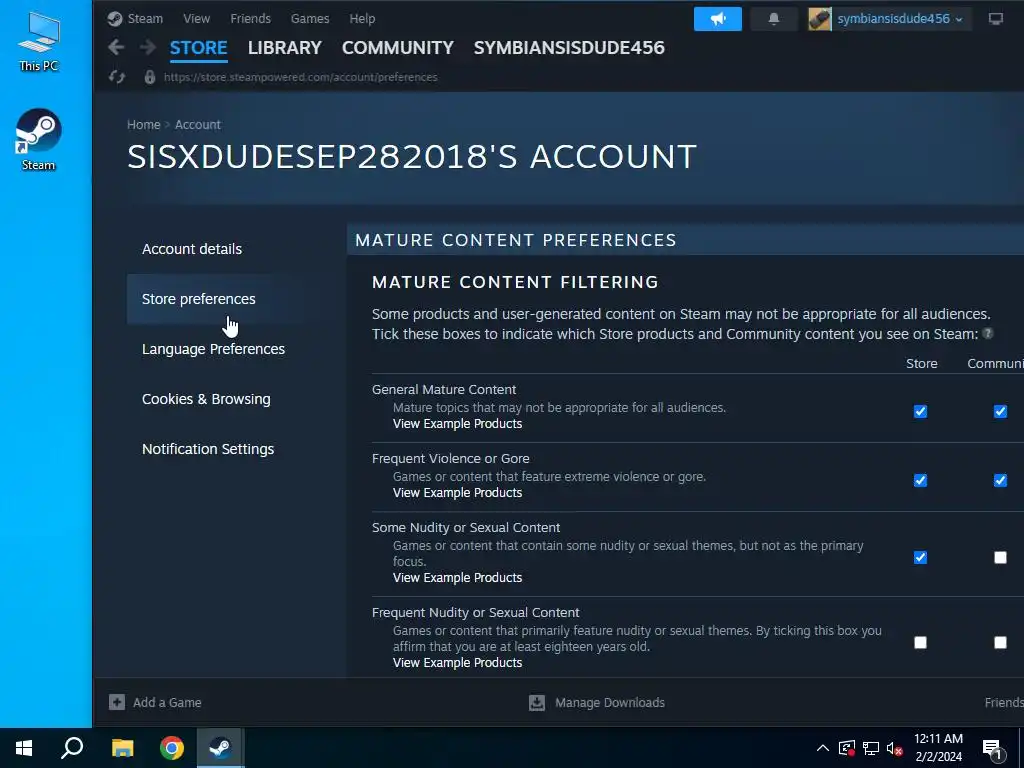Image resolution: width=1024 pixels, height=768 pixels.
Task: Open the View menu
Action: pyautogui.click(x=197, y=19)
